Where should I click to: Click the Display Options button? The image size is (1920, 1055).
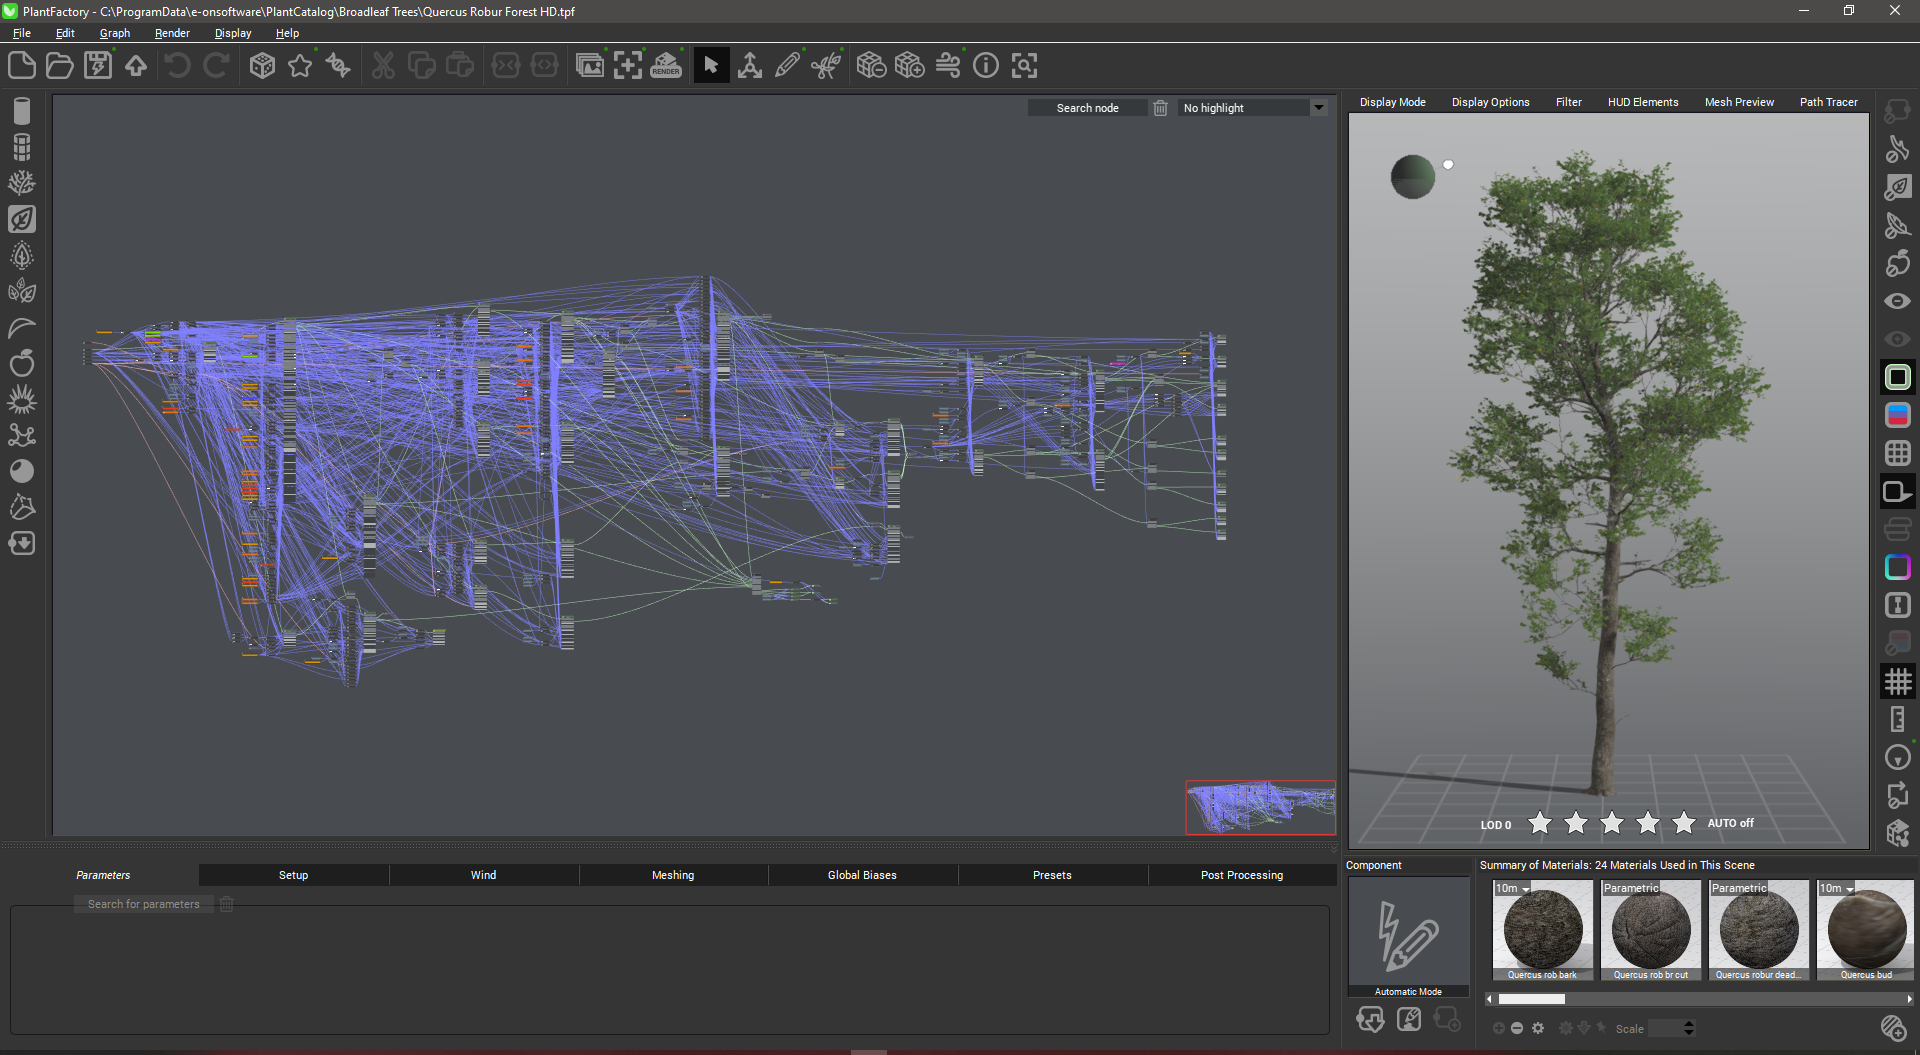click(1490, 102)
